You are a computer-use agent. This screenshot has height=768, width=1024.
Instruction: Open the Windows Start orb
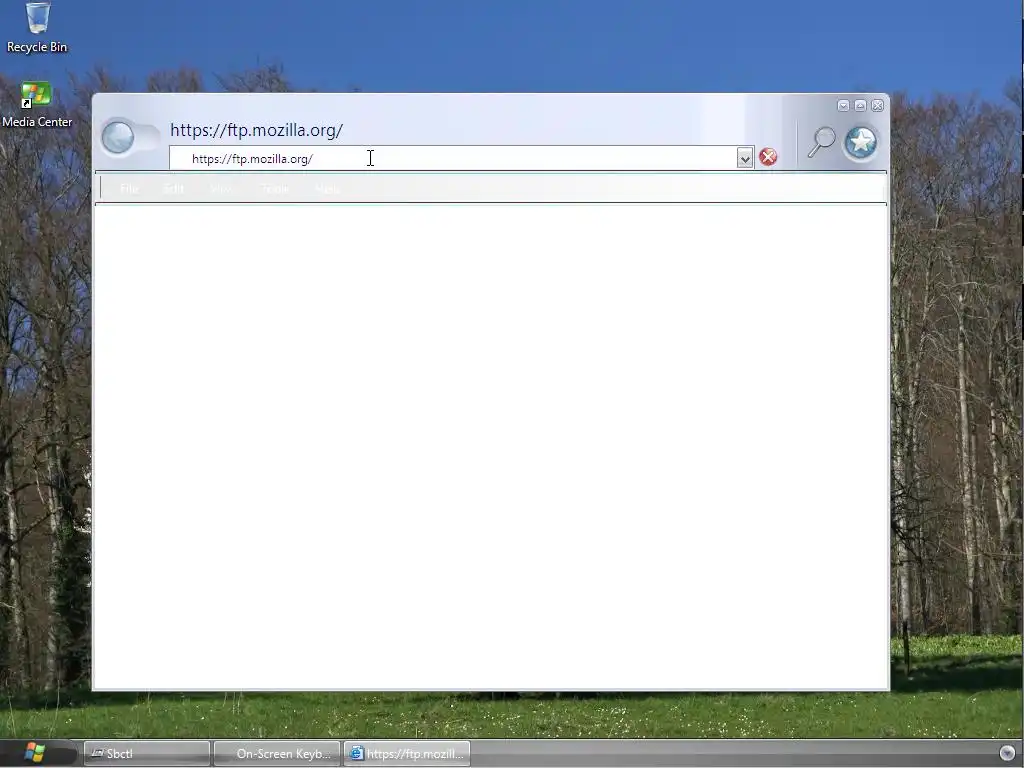click(35, 752)
